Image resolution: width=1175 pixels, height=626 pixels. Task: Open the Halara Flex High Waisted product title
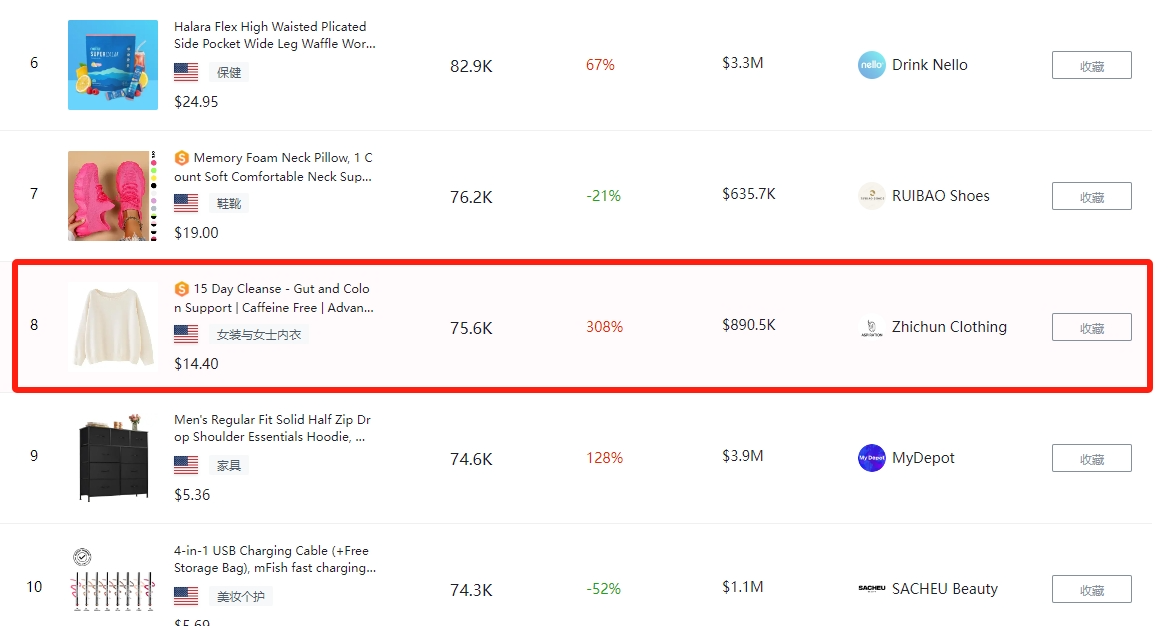click(x=273, y=35)
